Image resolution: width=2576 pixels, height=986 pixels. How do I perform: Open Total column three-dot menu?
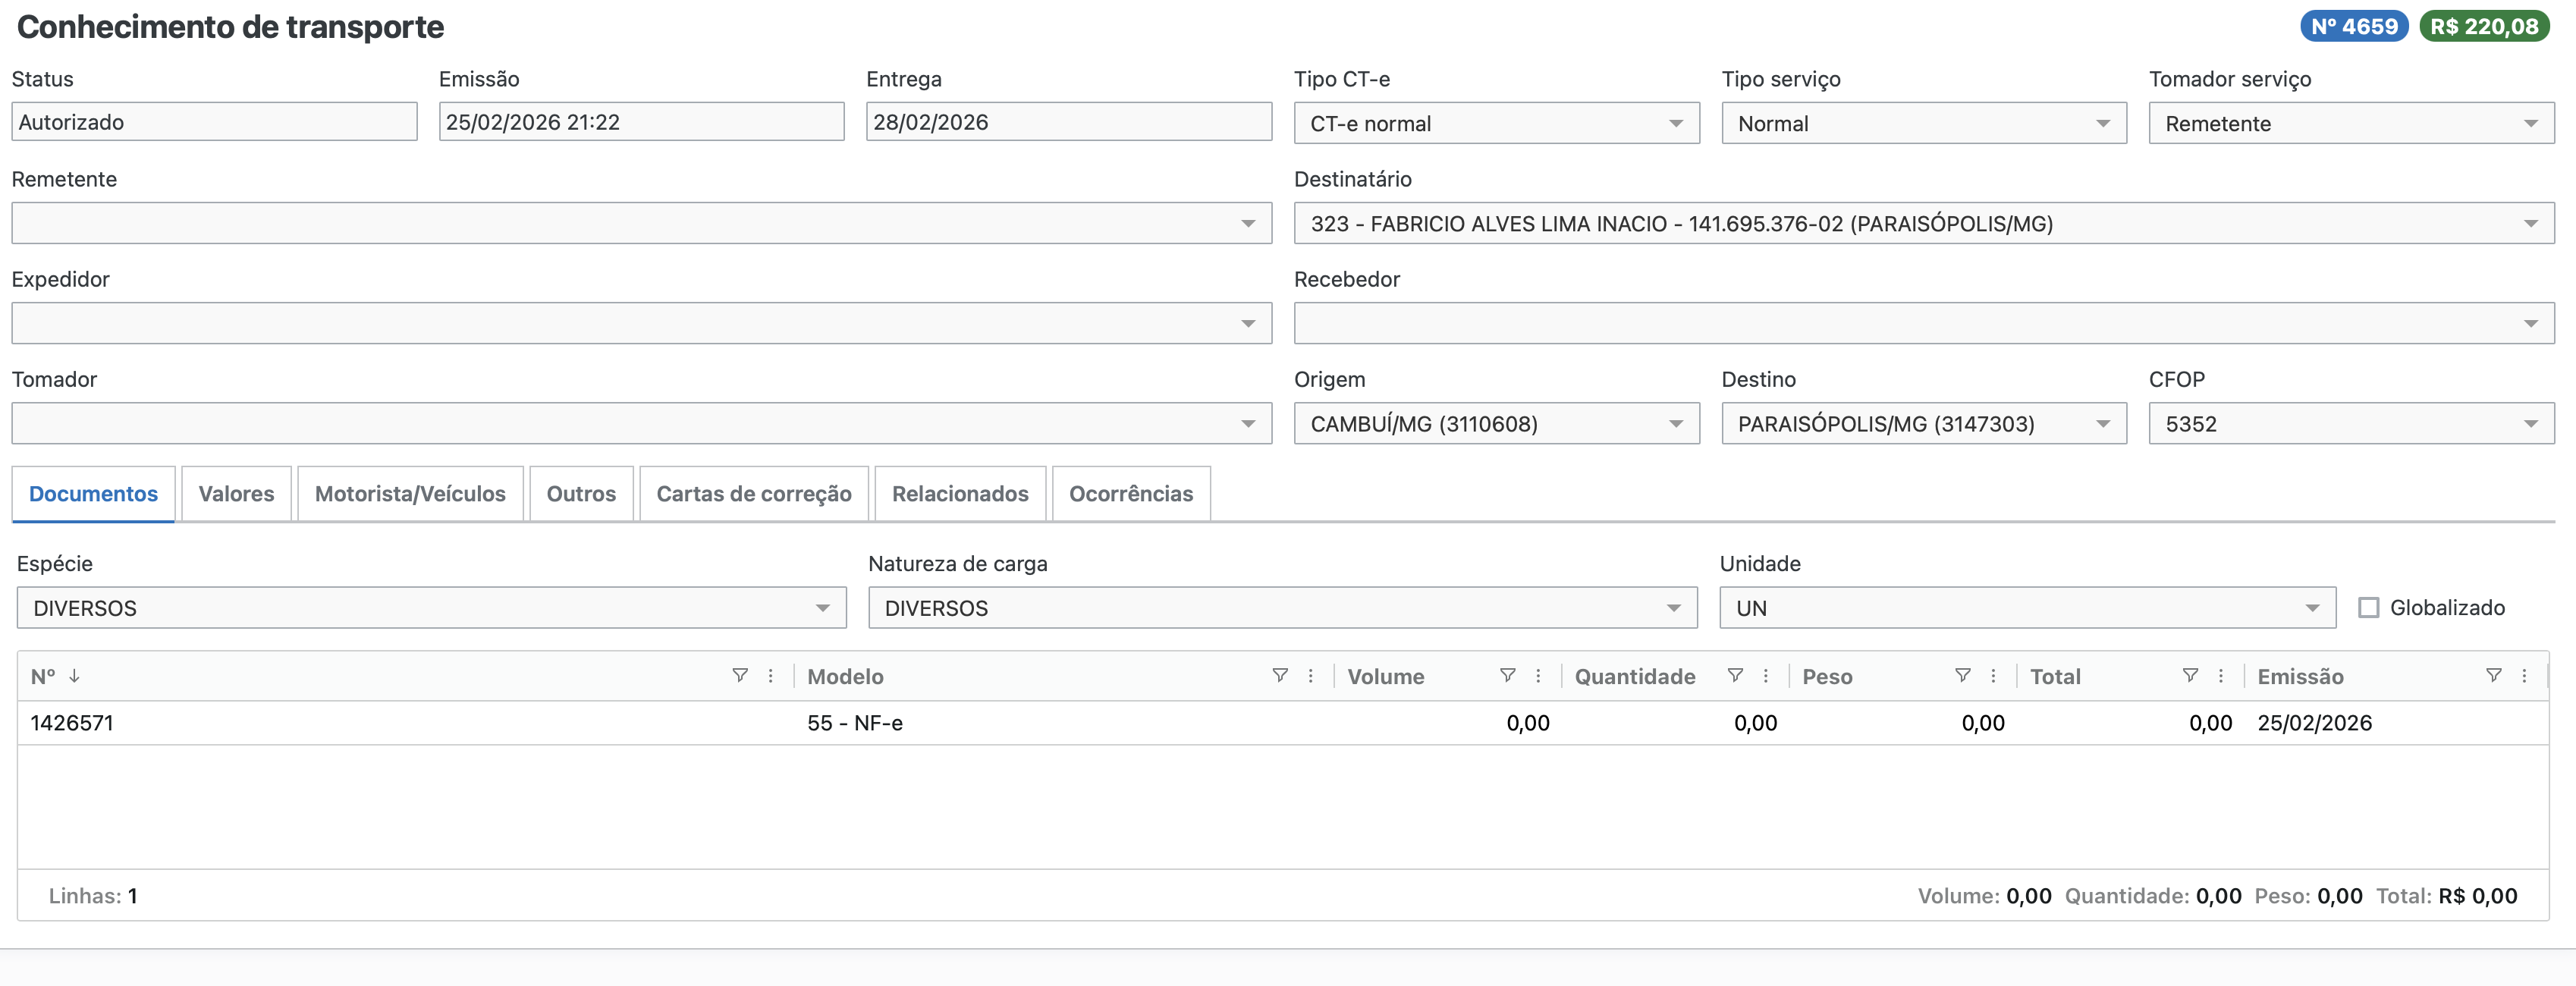point(2221,676)
